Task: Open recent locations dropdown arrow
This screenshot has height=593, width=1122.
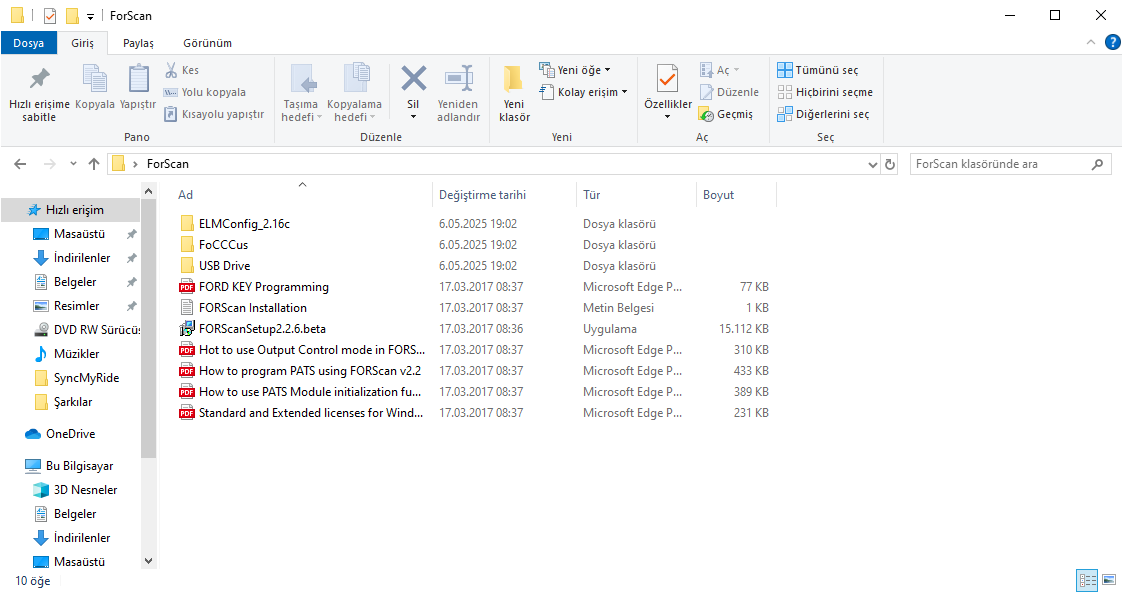Action: tap(73, 164)
